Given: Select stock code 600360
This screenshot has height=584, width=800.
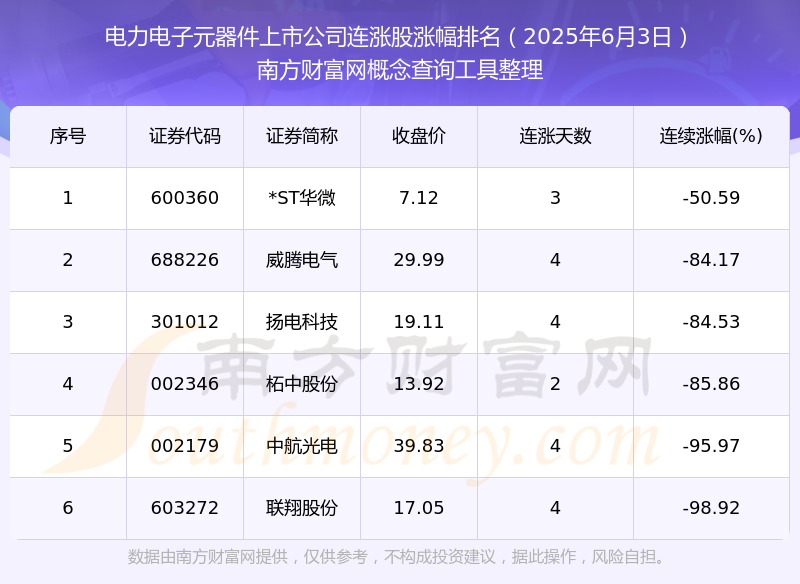Looking at the screenshot, I should pos(185,198).
